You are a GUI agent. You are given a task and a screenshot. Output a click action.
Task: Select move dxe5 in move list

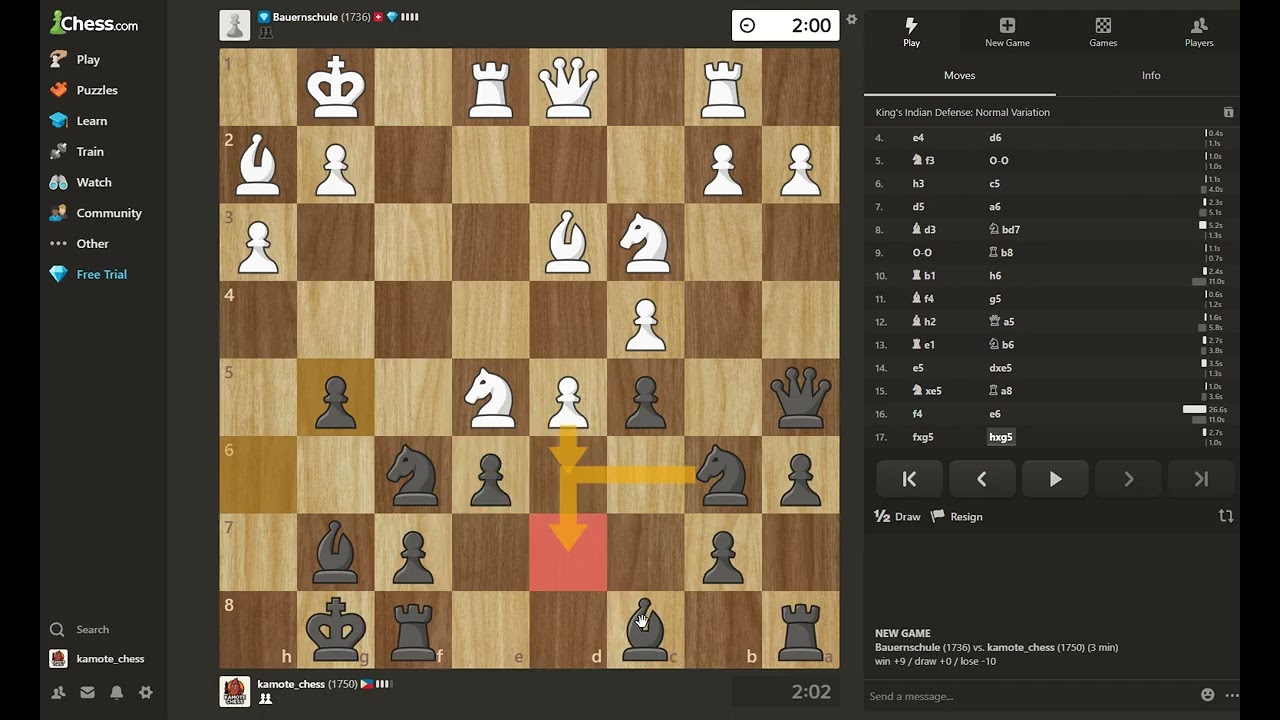point(1001,368)
